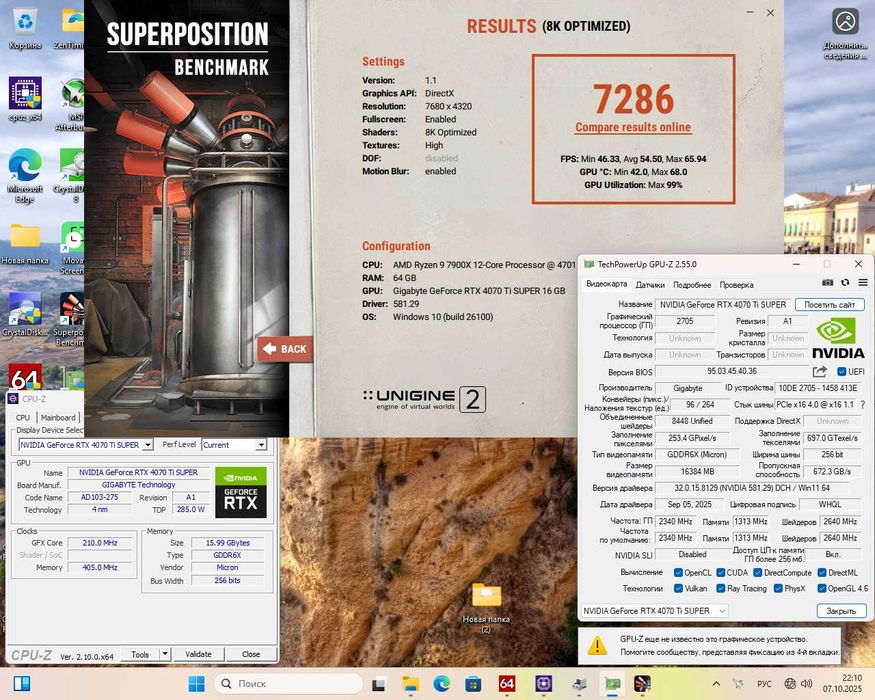875x700 pixels.
Task: Click the Compare results online link
Action: click(633, 127)
